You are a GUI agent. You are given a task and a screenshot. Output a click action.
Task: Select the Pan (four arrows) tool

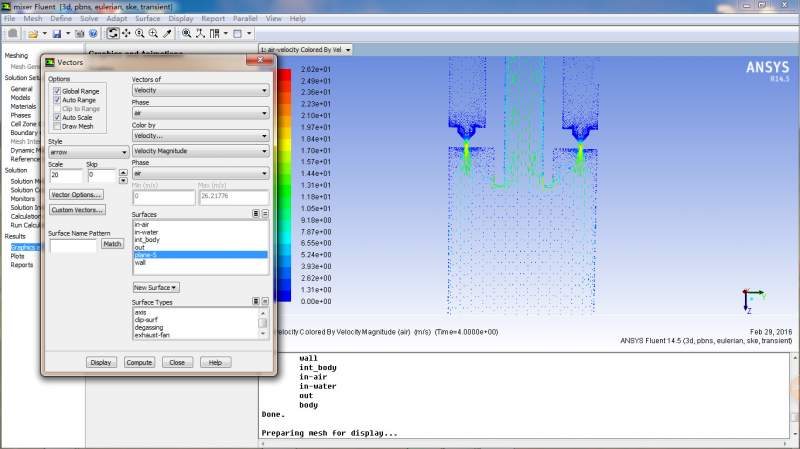(126, 34)
